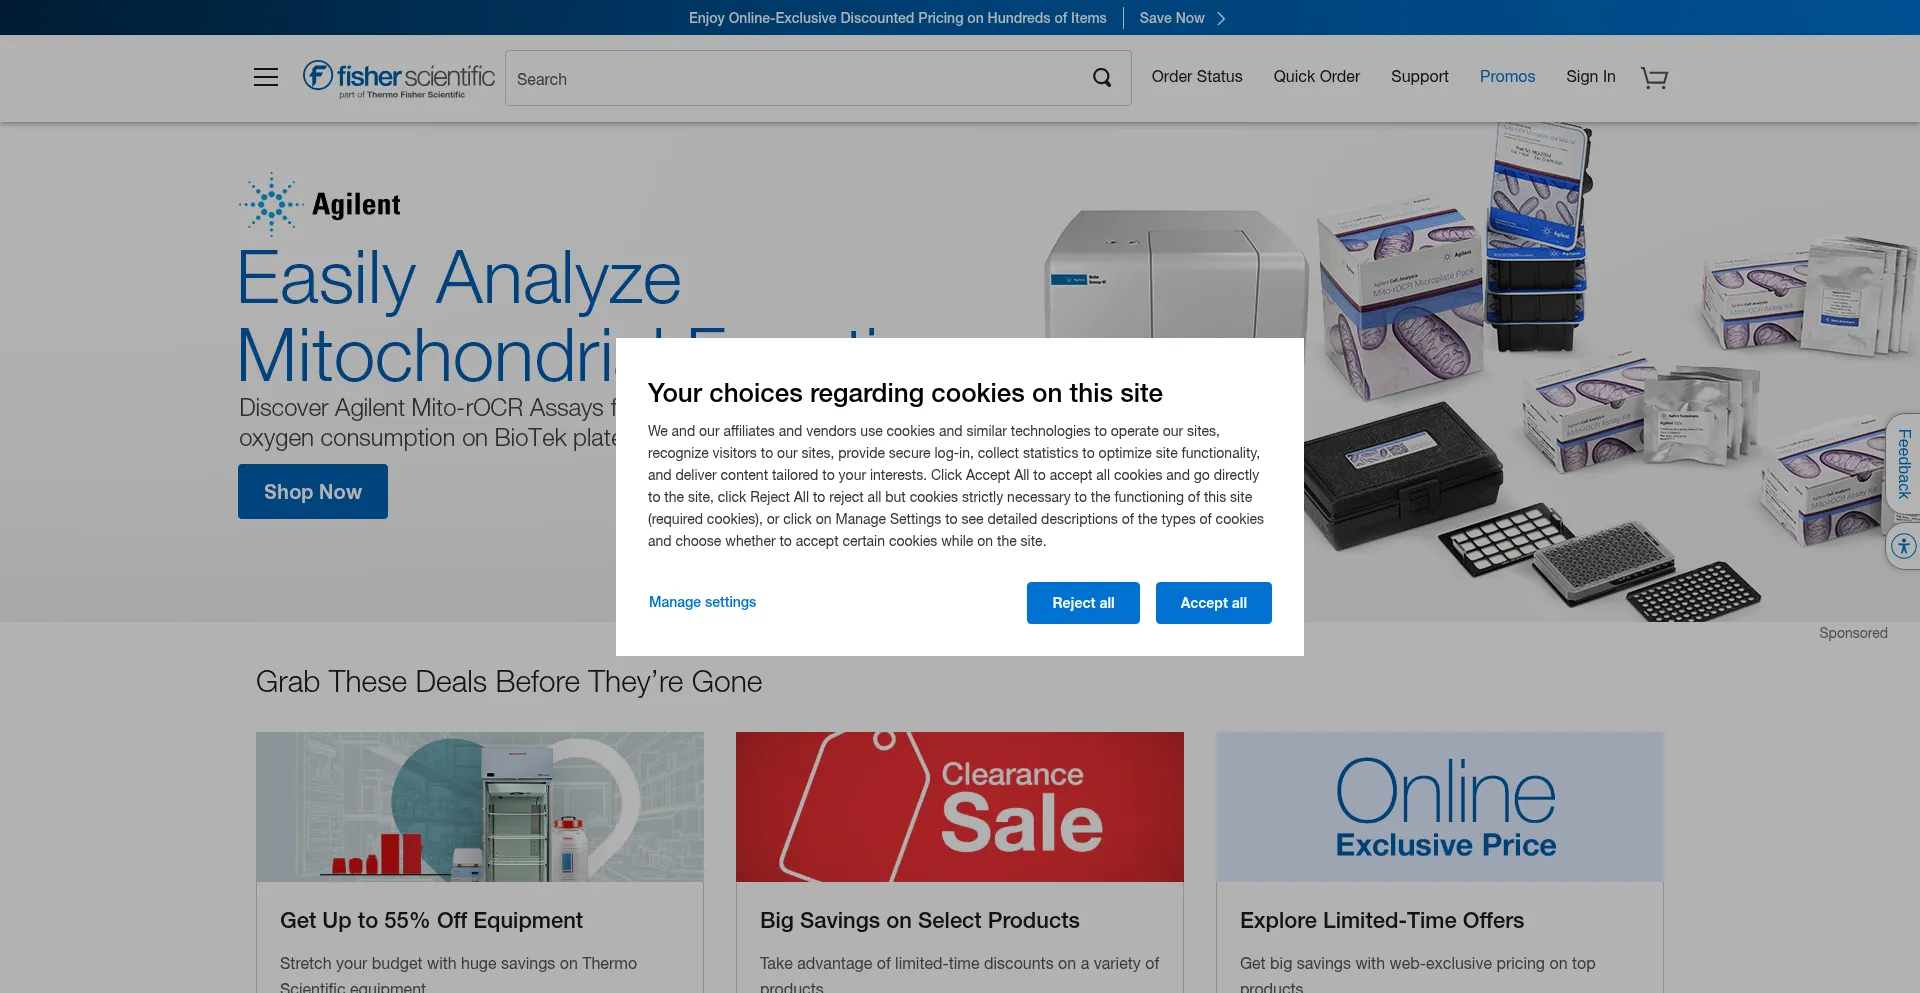This screenshot has width=1920, height=993.
Task: Open the Support menu
Action: click(1419, 76)
